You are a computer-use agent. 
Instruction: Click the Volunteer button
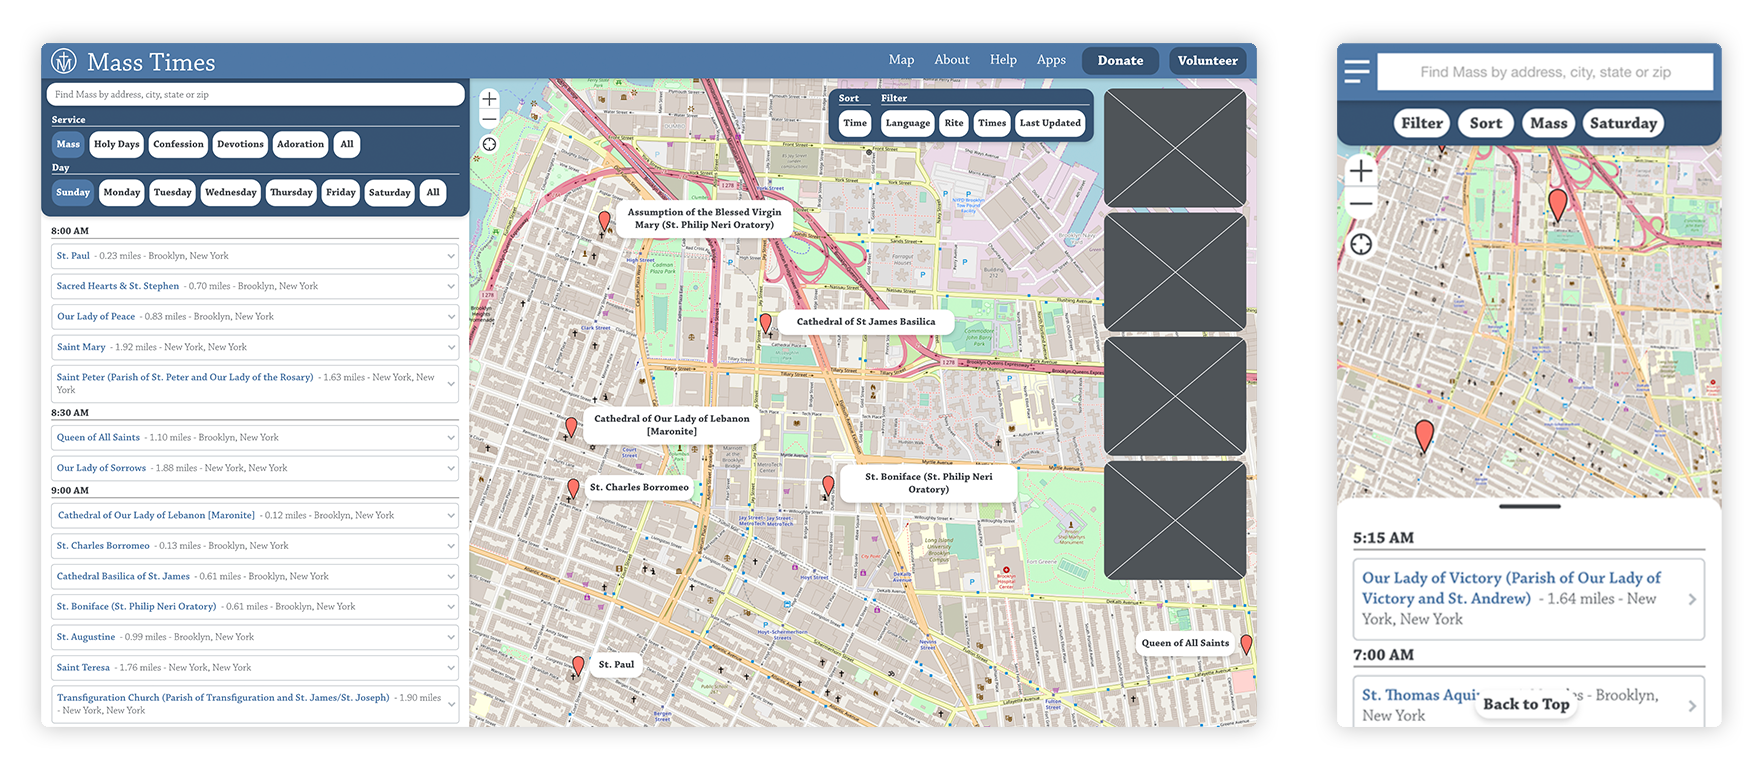coord(1208,61)
